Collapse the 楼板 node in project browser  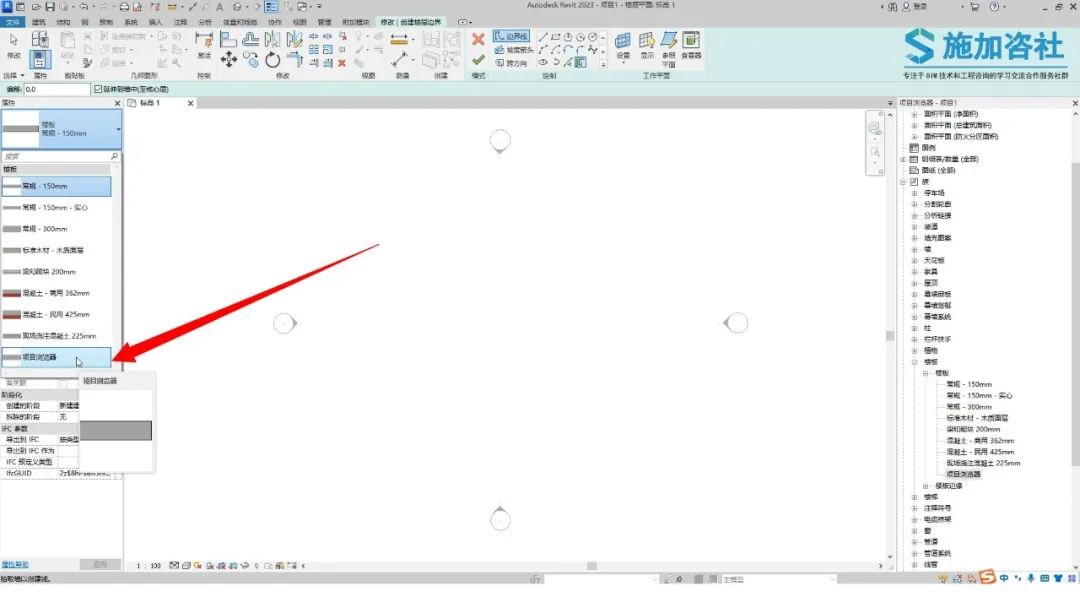[915, 361]
